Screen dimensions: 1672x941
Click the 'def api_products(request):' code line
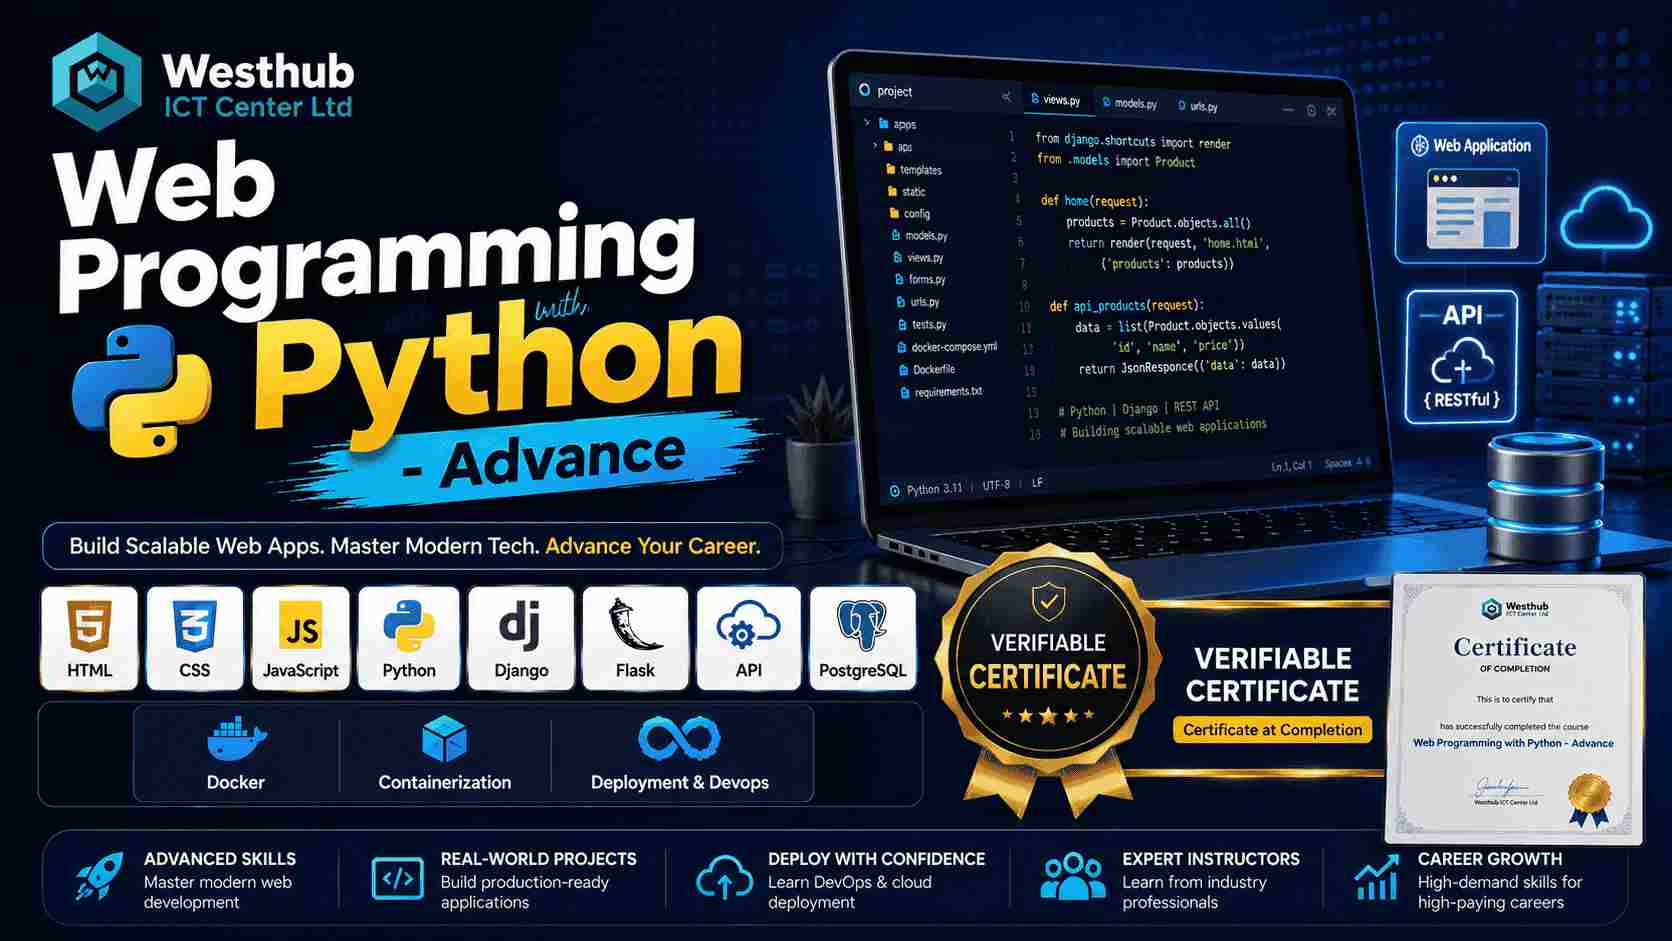1126,305
